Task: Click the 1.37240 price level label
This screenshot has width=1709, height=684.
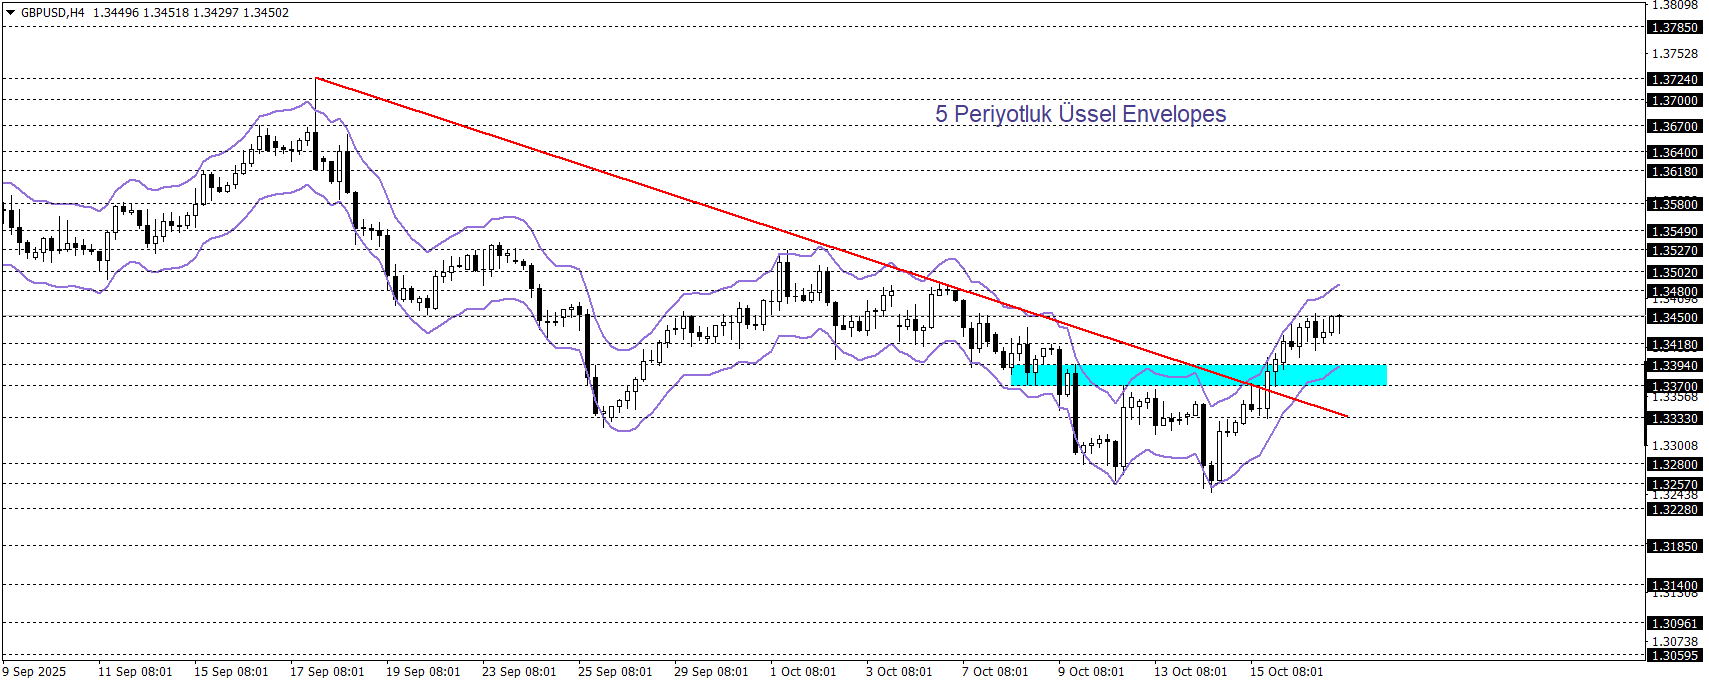Action: pyautogui.click(x=1673, y=79)
